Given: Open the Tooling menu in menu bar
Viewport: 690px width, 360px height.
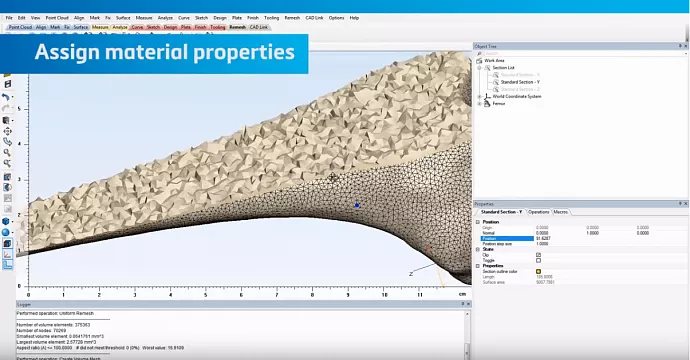Looking at the screenshot, I should [272, 18].
